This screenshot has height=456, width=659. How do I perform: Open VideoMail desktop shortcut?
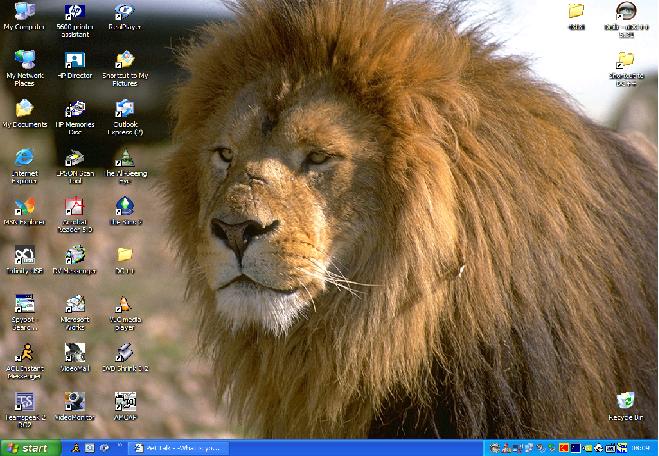pos(74,352)
